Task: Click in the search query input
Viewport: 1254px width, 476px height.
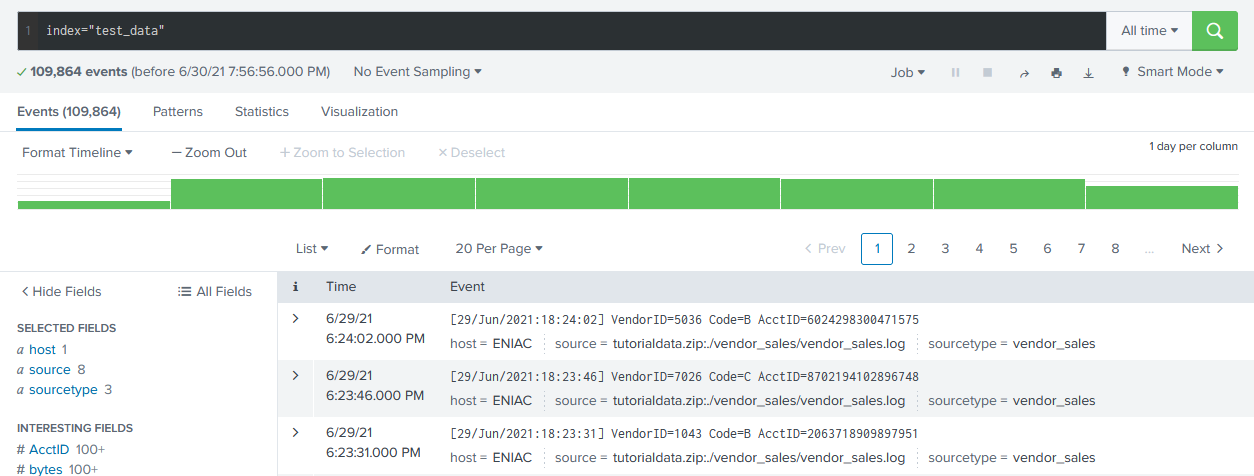Action: click(570, 31)
